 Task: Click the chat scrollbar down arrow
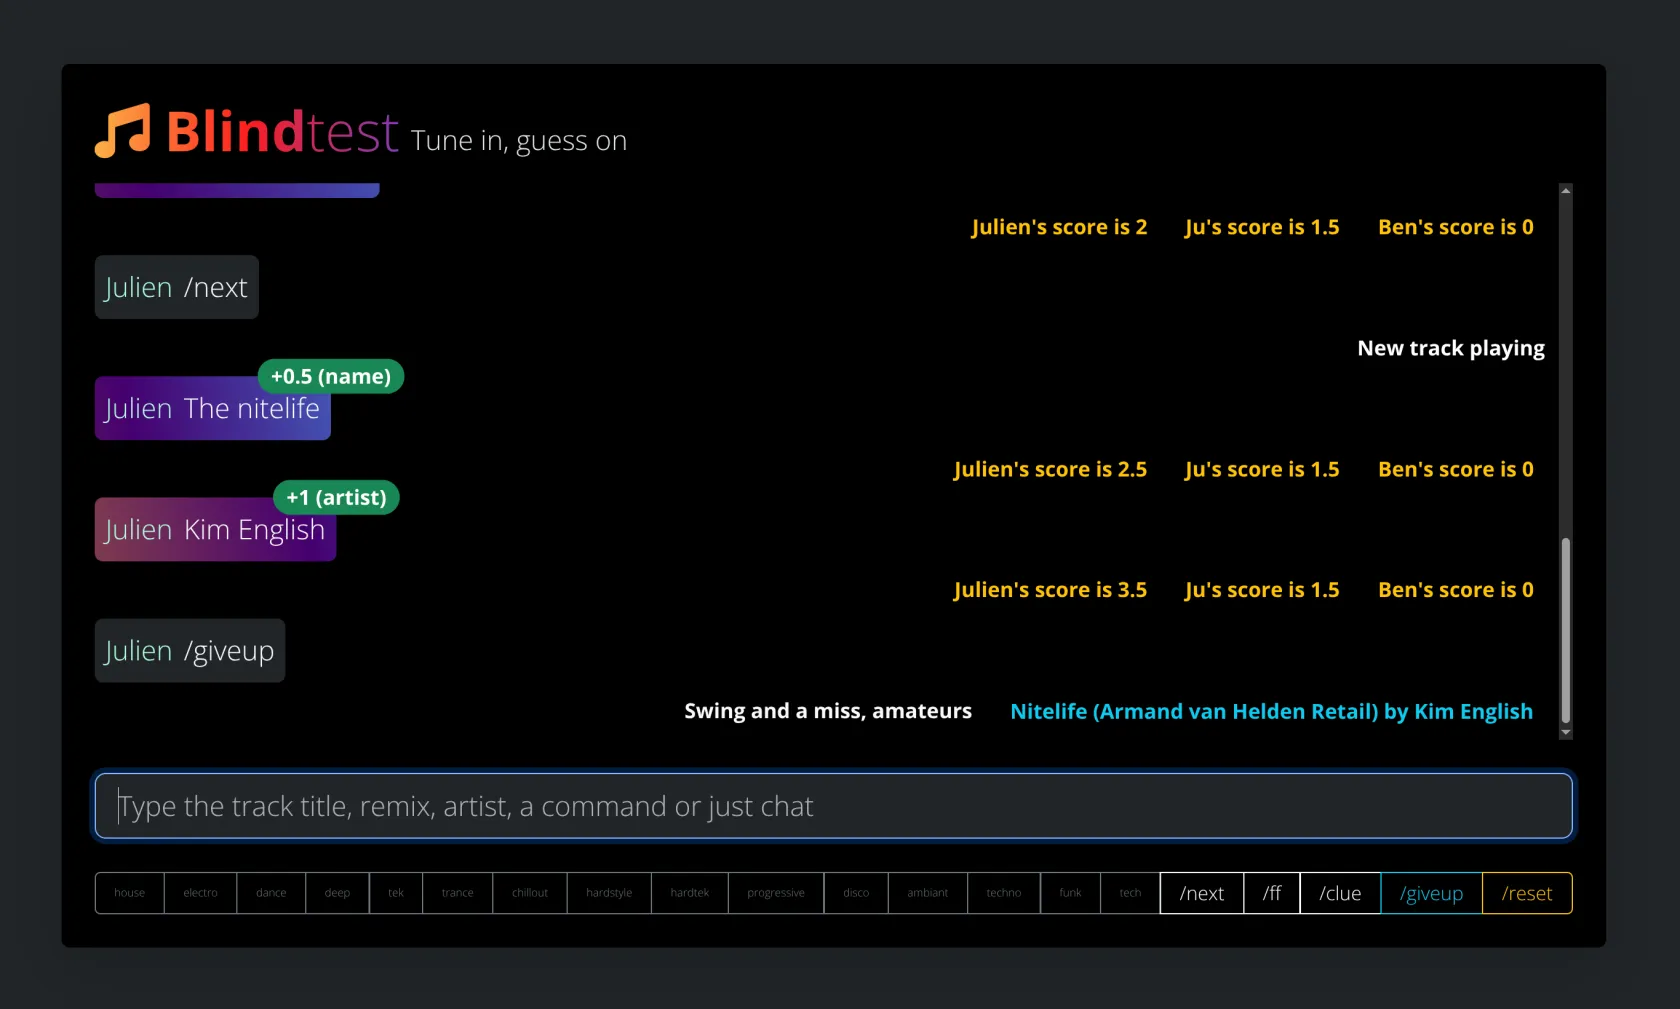pos(1566,733)
